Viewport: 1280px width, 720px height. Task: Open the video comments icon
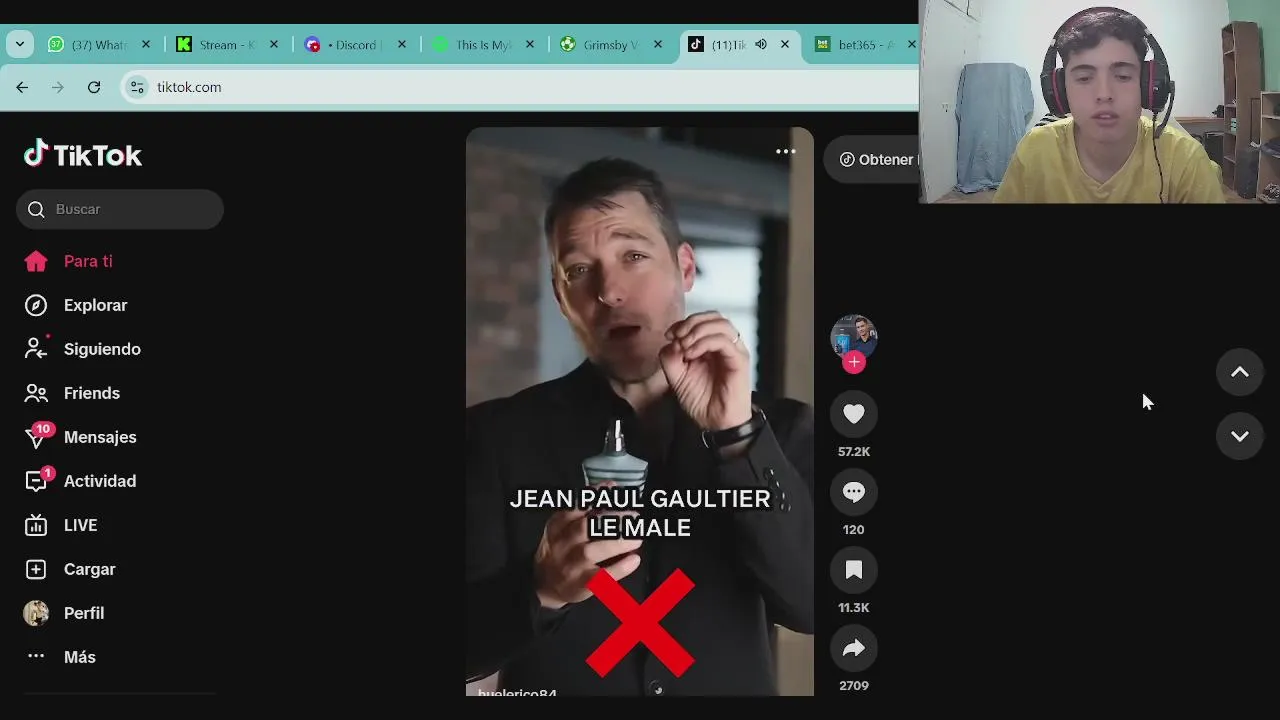click(x=854, y=492)
